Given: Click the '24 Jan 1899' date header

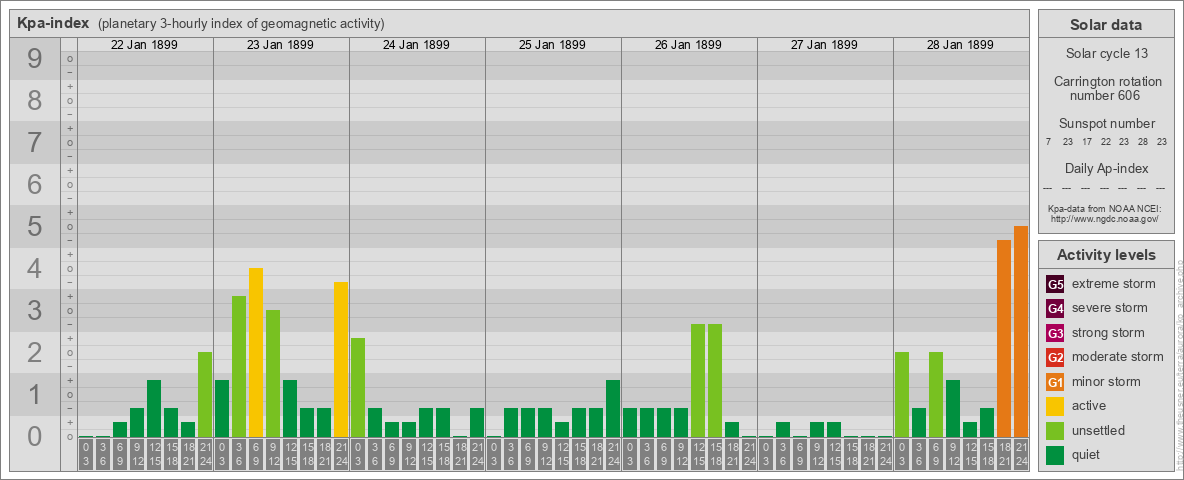Looking at the screenshot, I should [x=416, y=45].
